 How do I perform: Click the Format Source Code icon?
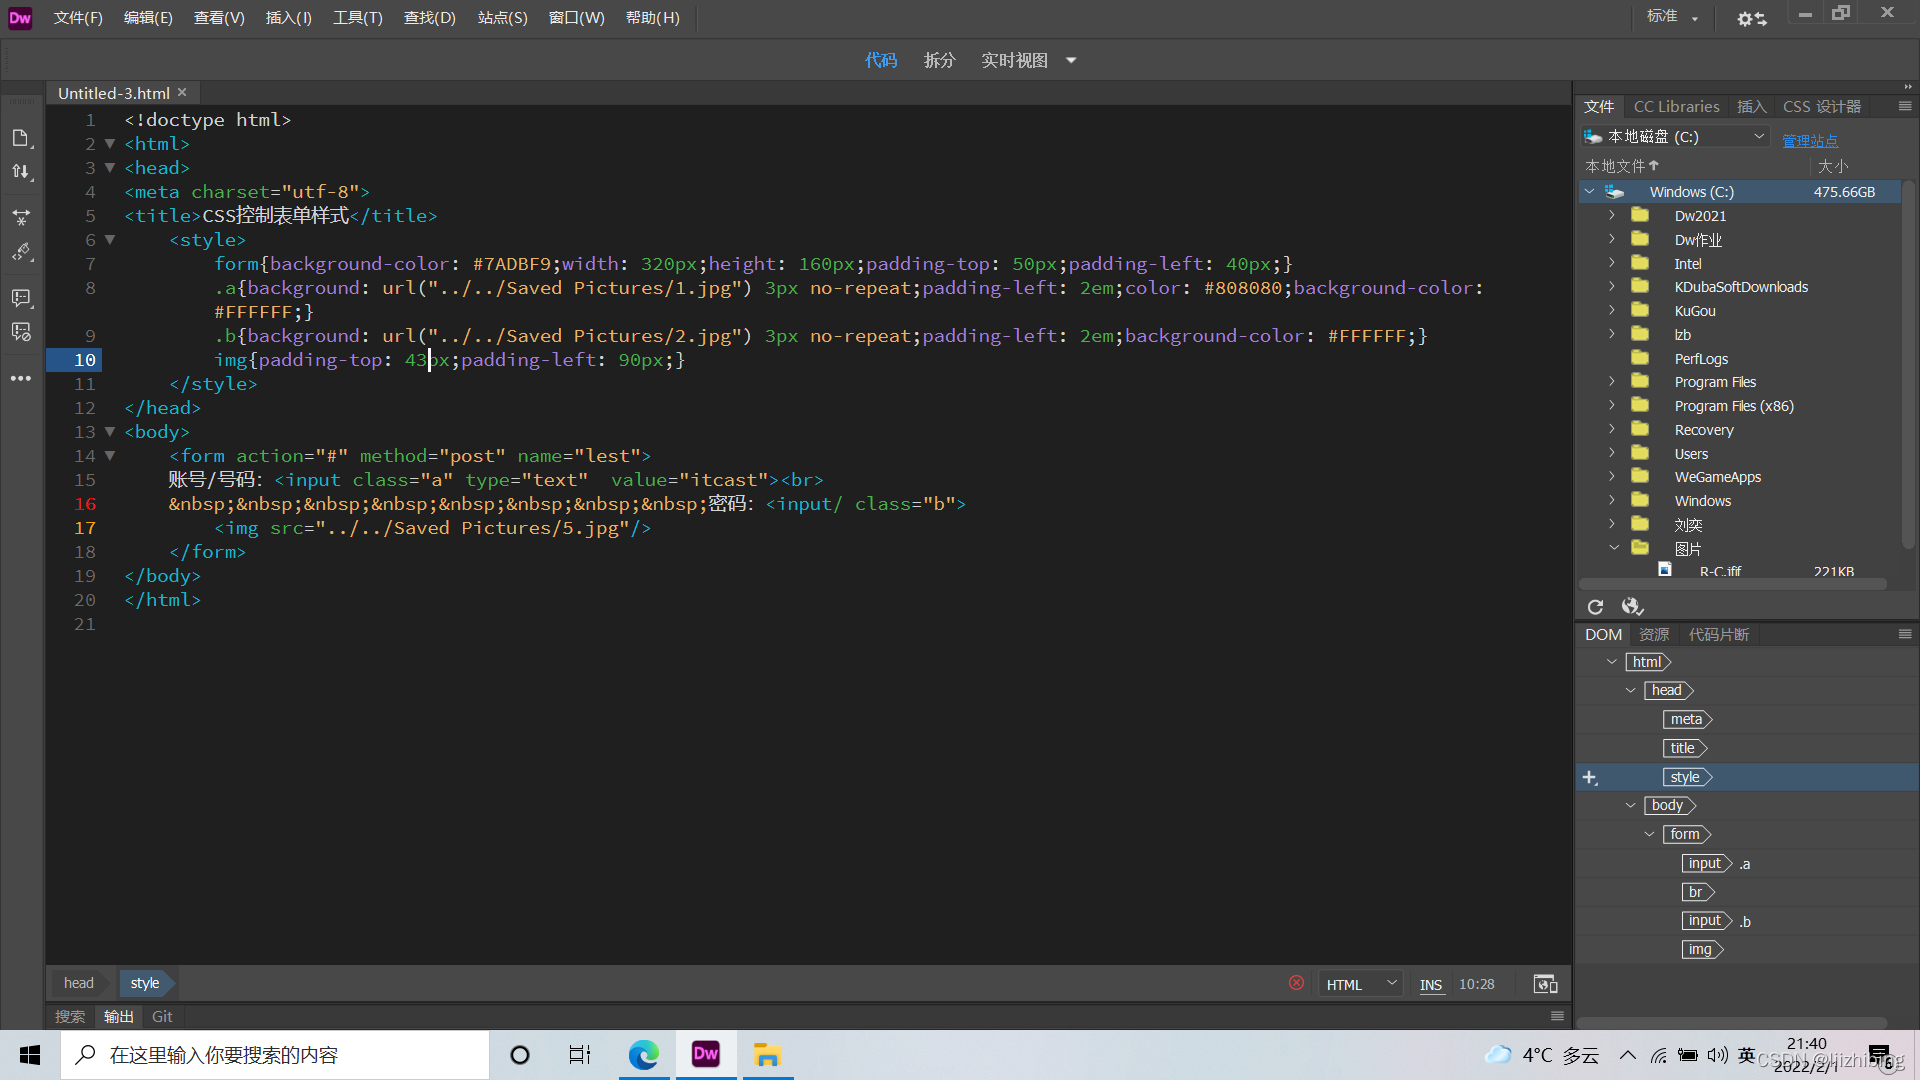pyautogui.click(x=21, y=253)
